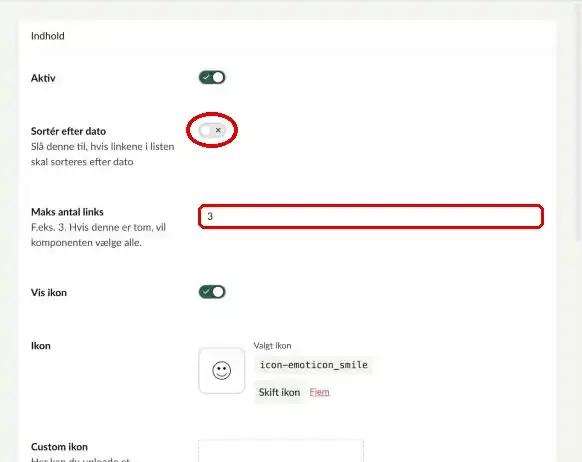The height and width of the screenshot is (462, 582).
Task: Enable the Sortér efter dato switch
Action: coord(212,130)
